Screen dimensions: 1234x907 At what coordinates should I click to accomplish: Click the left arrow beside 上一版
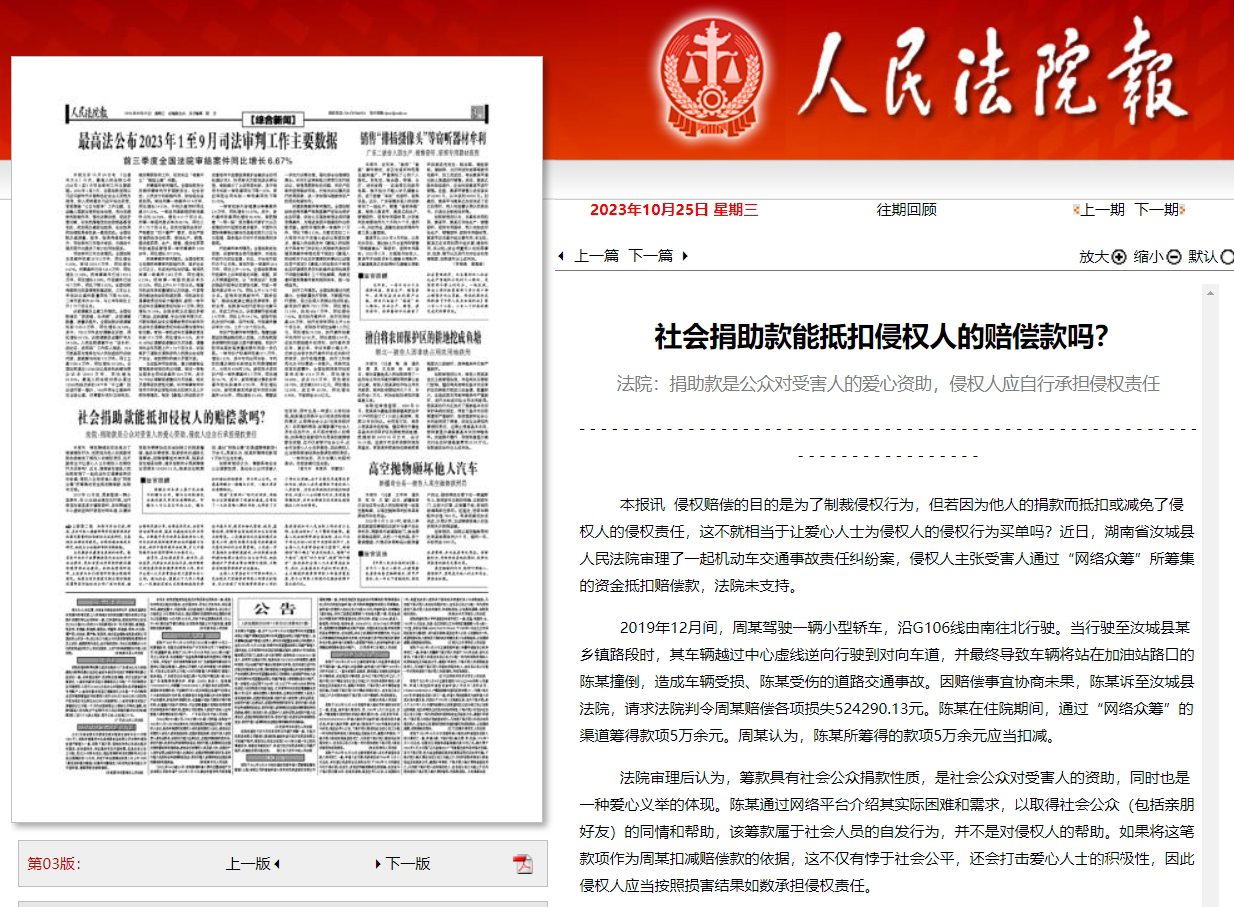pos(277,864)
